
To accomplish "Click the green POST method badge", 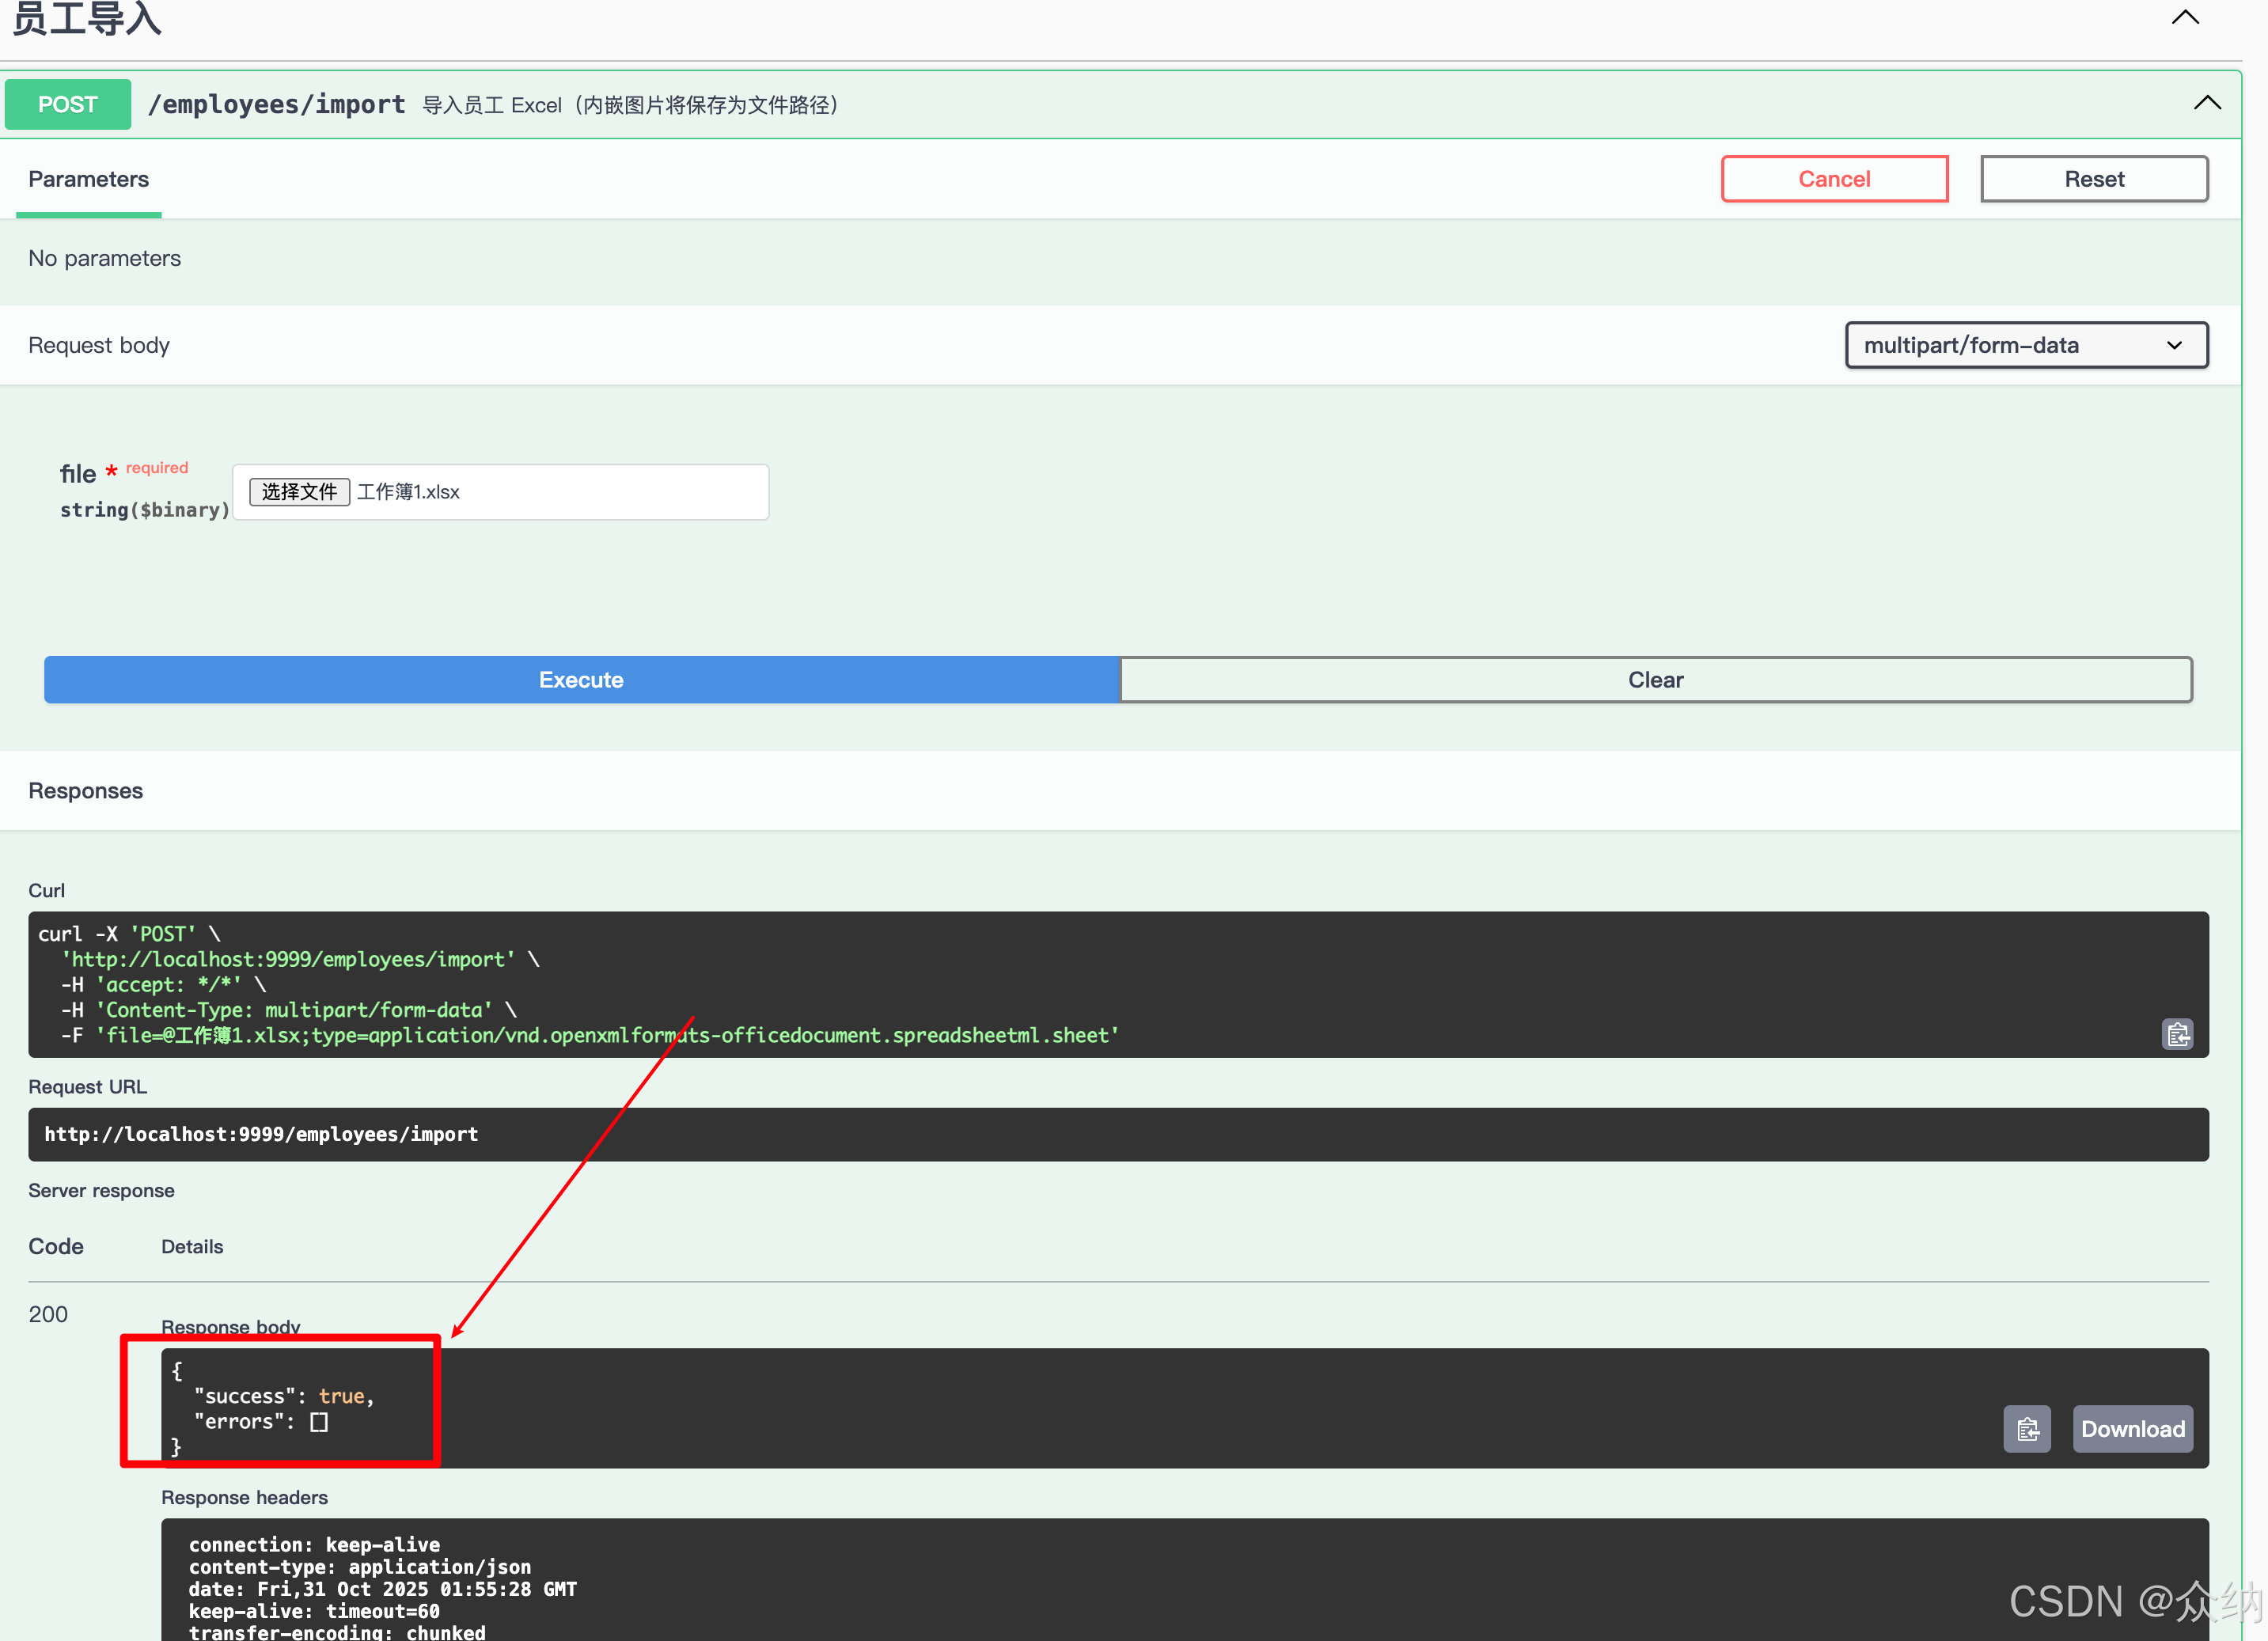I will click(68, 104).
